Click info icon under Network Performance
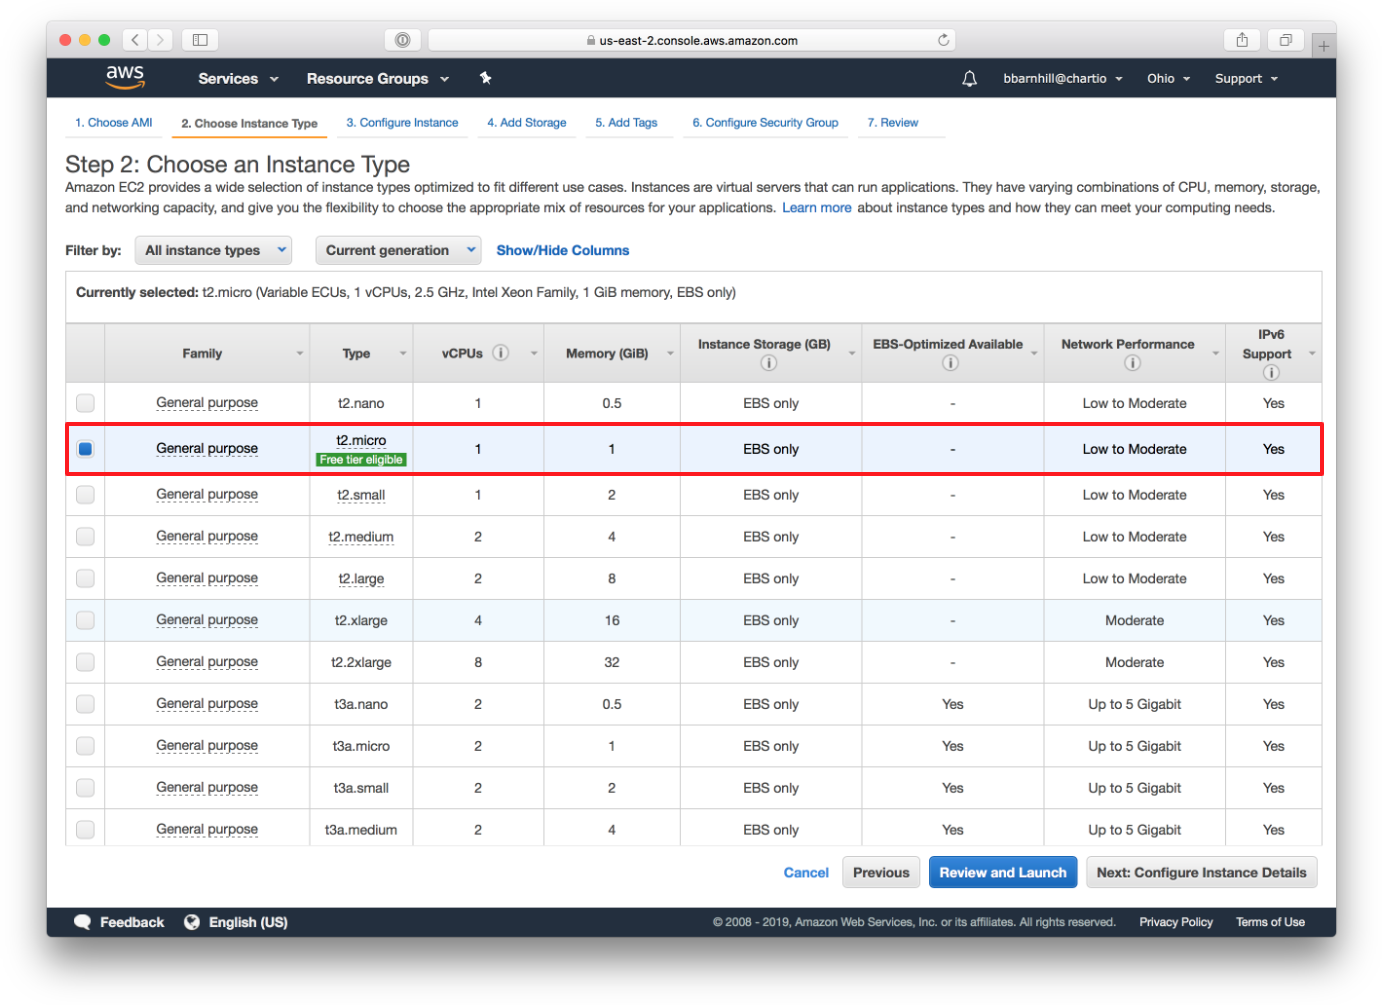This screenshot has height=1005, width=1382. 1131,363
